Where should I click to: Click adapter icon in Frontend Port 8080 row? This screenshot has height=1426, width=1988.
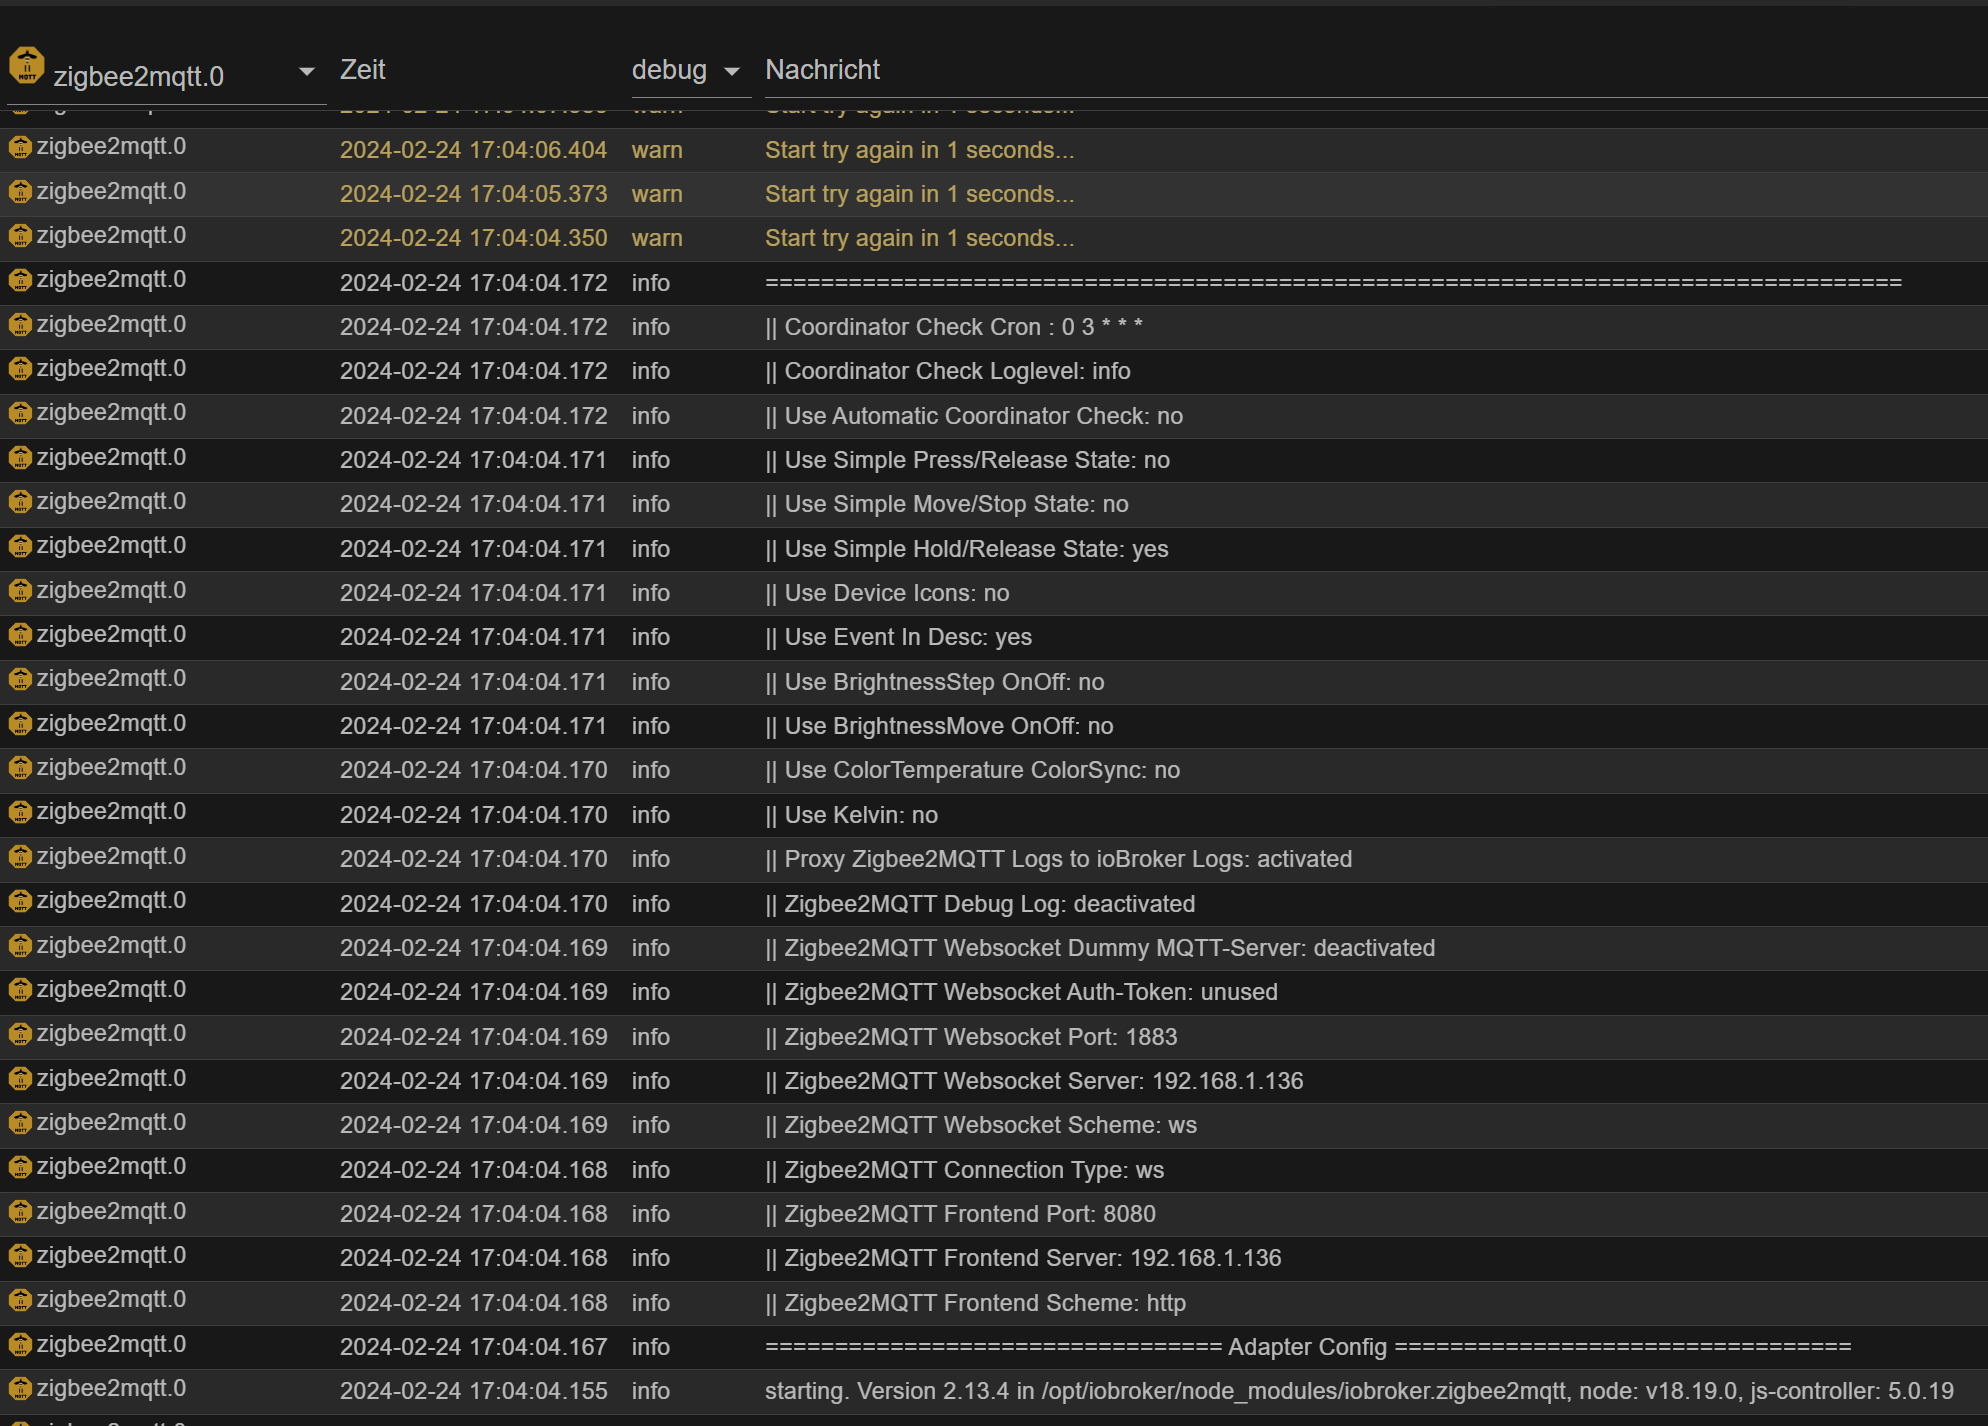click(20, 1212)
